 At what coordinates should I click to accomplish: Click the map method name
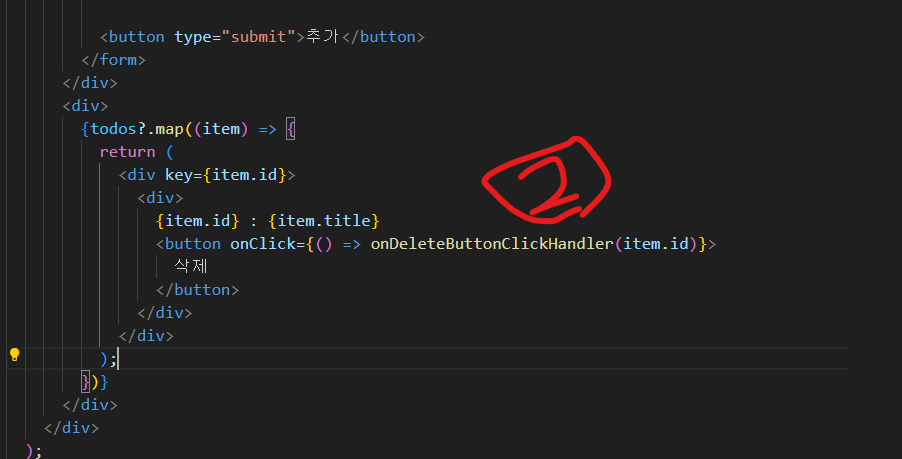tap(169, 129)
